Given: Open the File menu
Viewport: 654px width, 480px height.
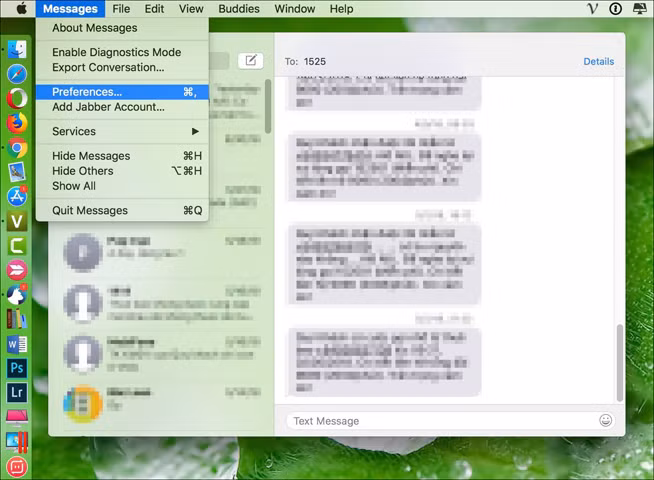Looking at the screenshot, I should pyautogui.click(x=121, y=8).
